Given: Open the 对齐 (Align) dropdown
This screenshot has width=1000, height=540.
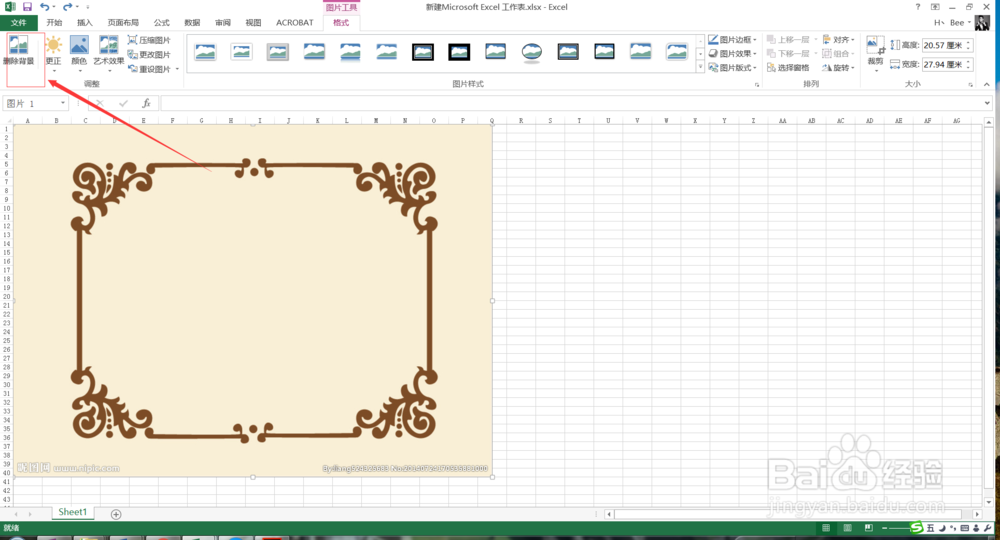Looking at the screenshot, I should (838, 40).
